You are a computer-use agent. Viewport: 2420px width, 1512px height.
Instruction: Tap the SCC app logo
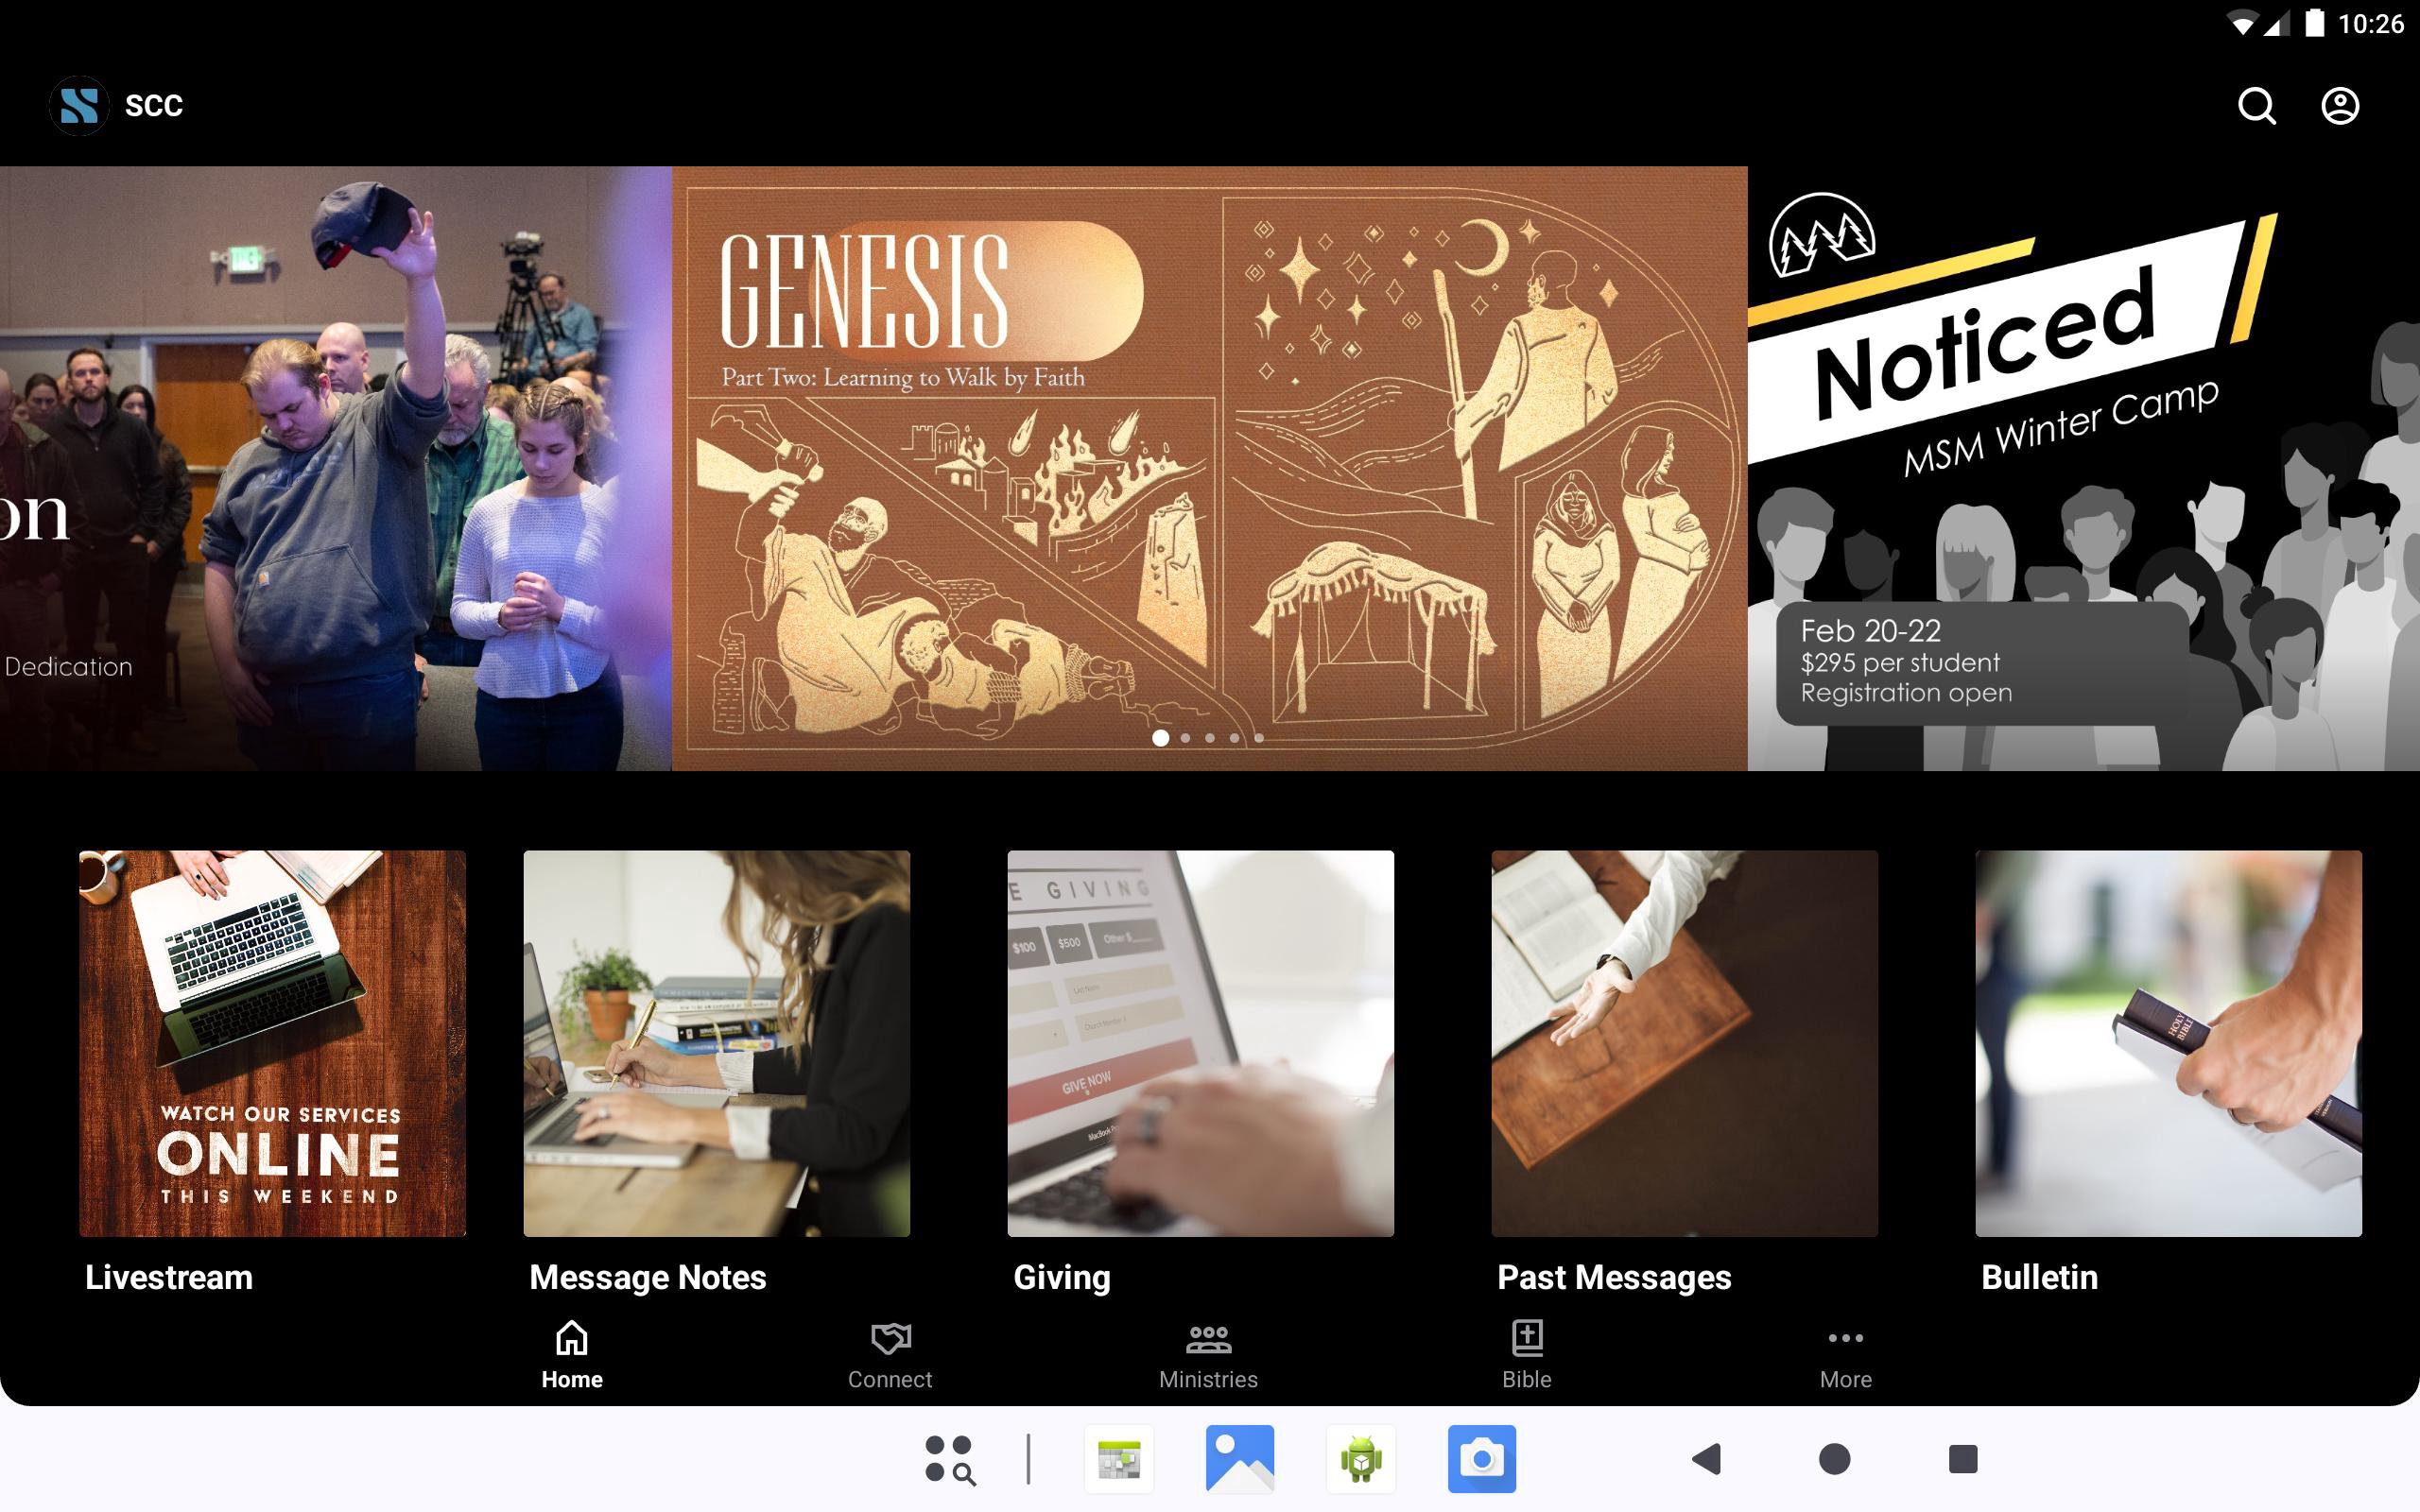[x=79, y=106]
